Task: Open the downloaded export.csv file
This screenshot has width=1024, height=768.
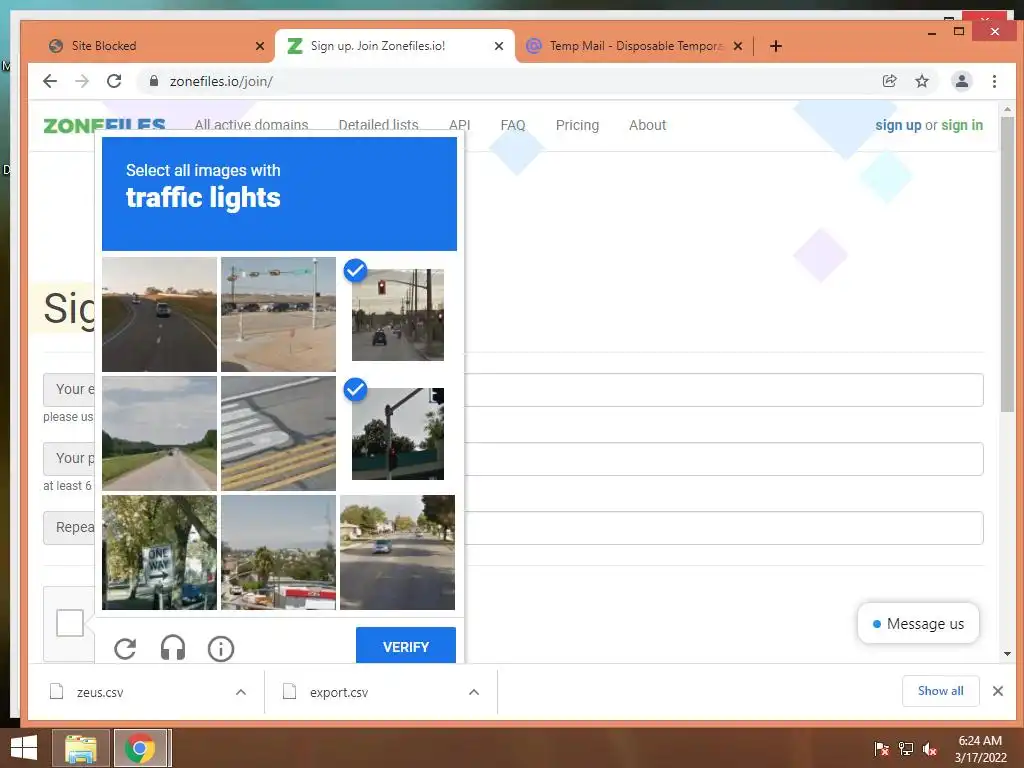Action: 338,692
